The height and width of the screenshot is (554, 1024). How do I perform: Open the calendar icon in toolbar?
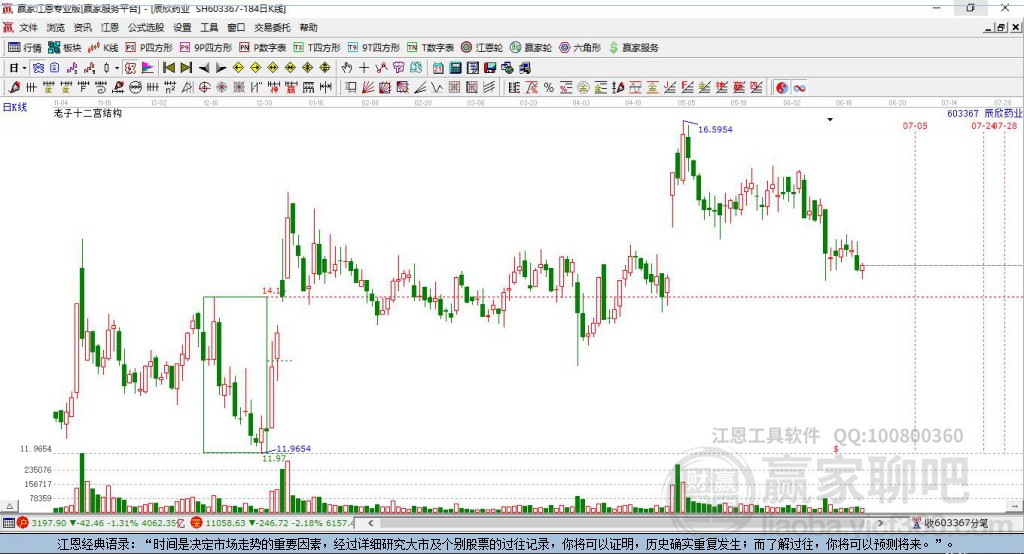[x=438, y=68]
